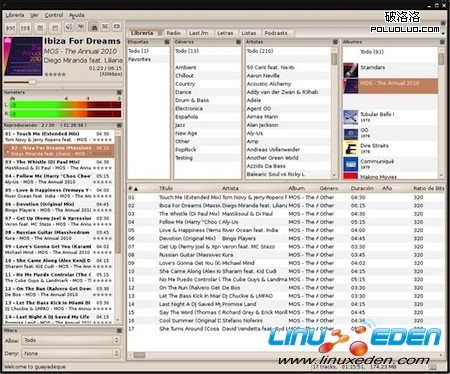This screenshot has height=374, width=450.
Task: Click the Álbumes list vertical scrollbar
Action: [x=441, y=113]
